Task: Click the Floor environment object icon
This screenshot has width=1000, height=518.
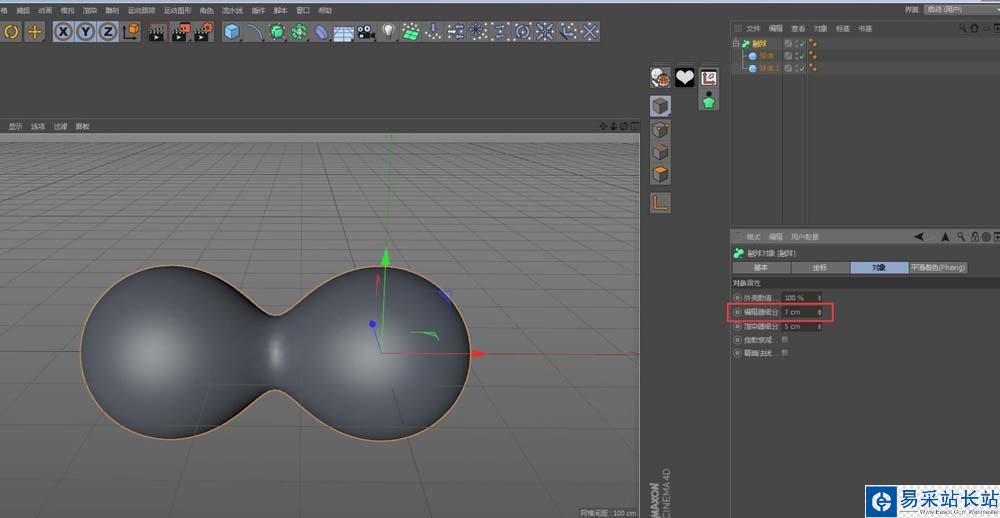Action: pyautogui.click(x=343, y=32)
